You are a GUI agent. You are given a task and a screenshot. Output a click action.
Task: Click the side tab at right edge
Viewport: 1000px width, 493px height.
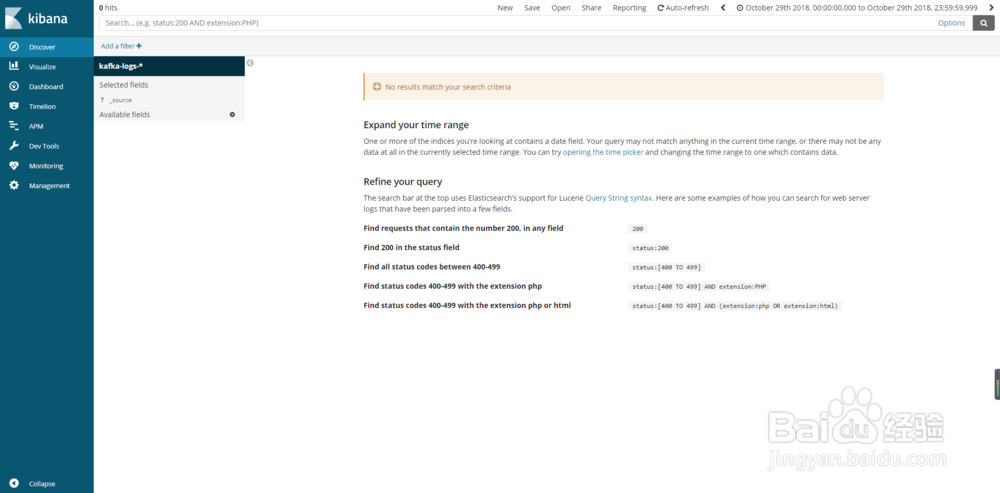(997, 384)
